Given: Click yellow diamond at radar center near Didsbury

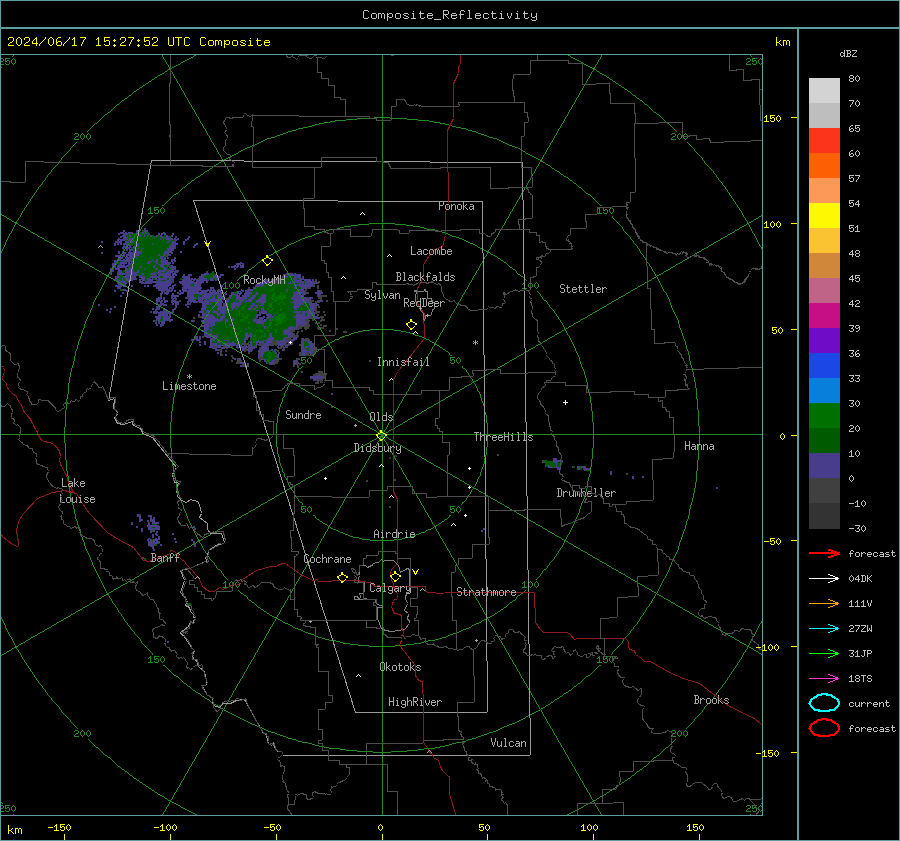Looking at the screenshot, I should point(381,436).
